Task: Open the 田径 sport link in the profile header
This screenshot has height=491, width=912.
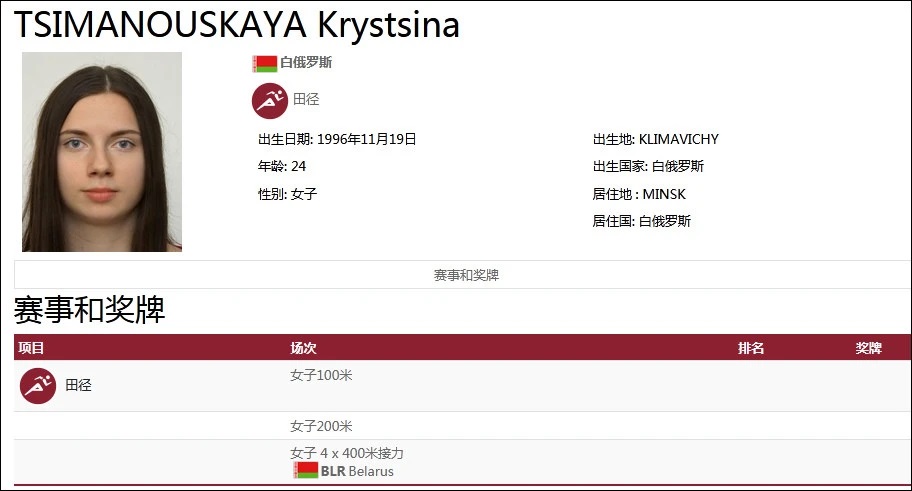Action: pos(306,100)
